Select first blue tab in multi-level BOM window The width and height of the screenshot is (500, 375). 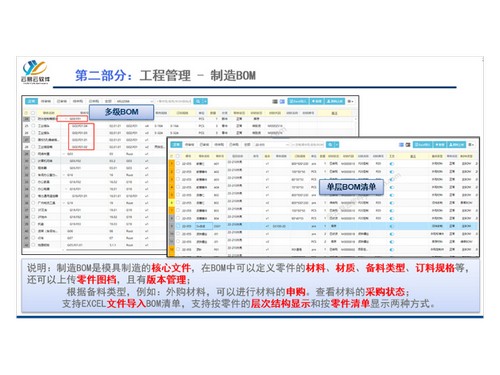pyautogui.click(x=31, y=101)
